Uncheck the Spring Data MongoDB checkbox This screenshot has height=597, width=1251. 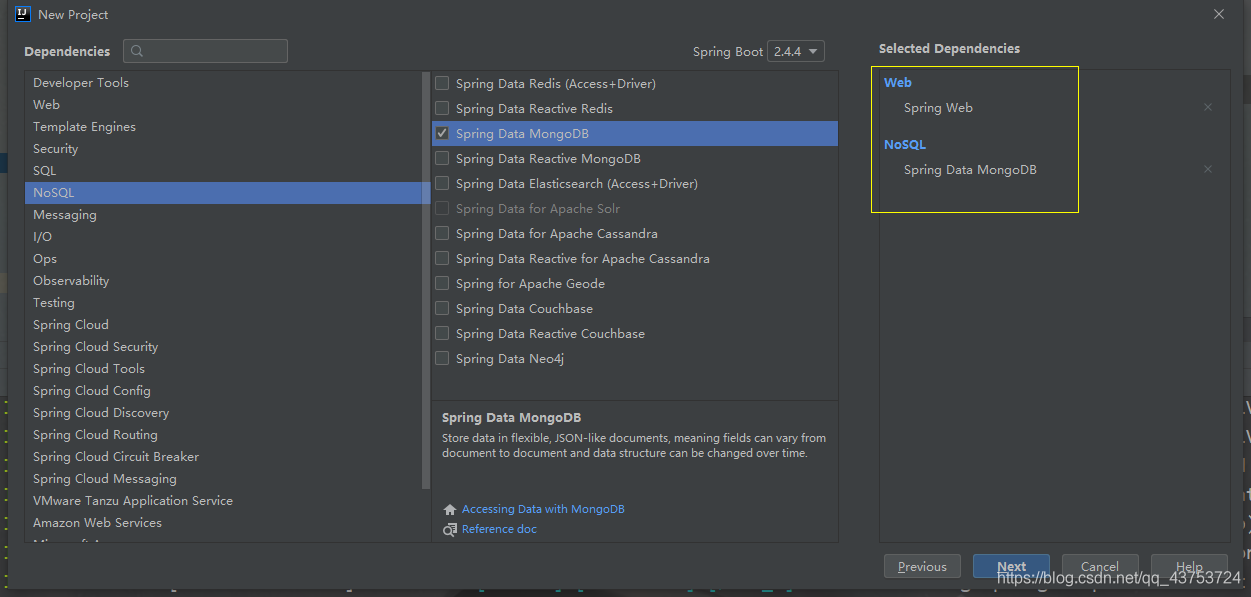pyautogui.click(x=442, y=133)
